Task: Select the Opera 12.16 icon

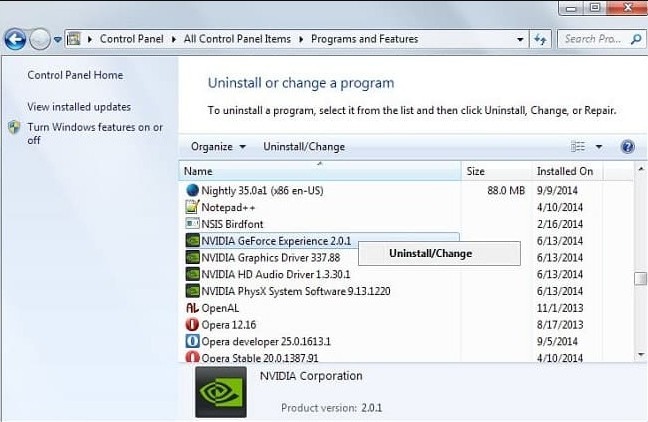Action: [x=193, y=325]
